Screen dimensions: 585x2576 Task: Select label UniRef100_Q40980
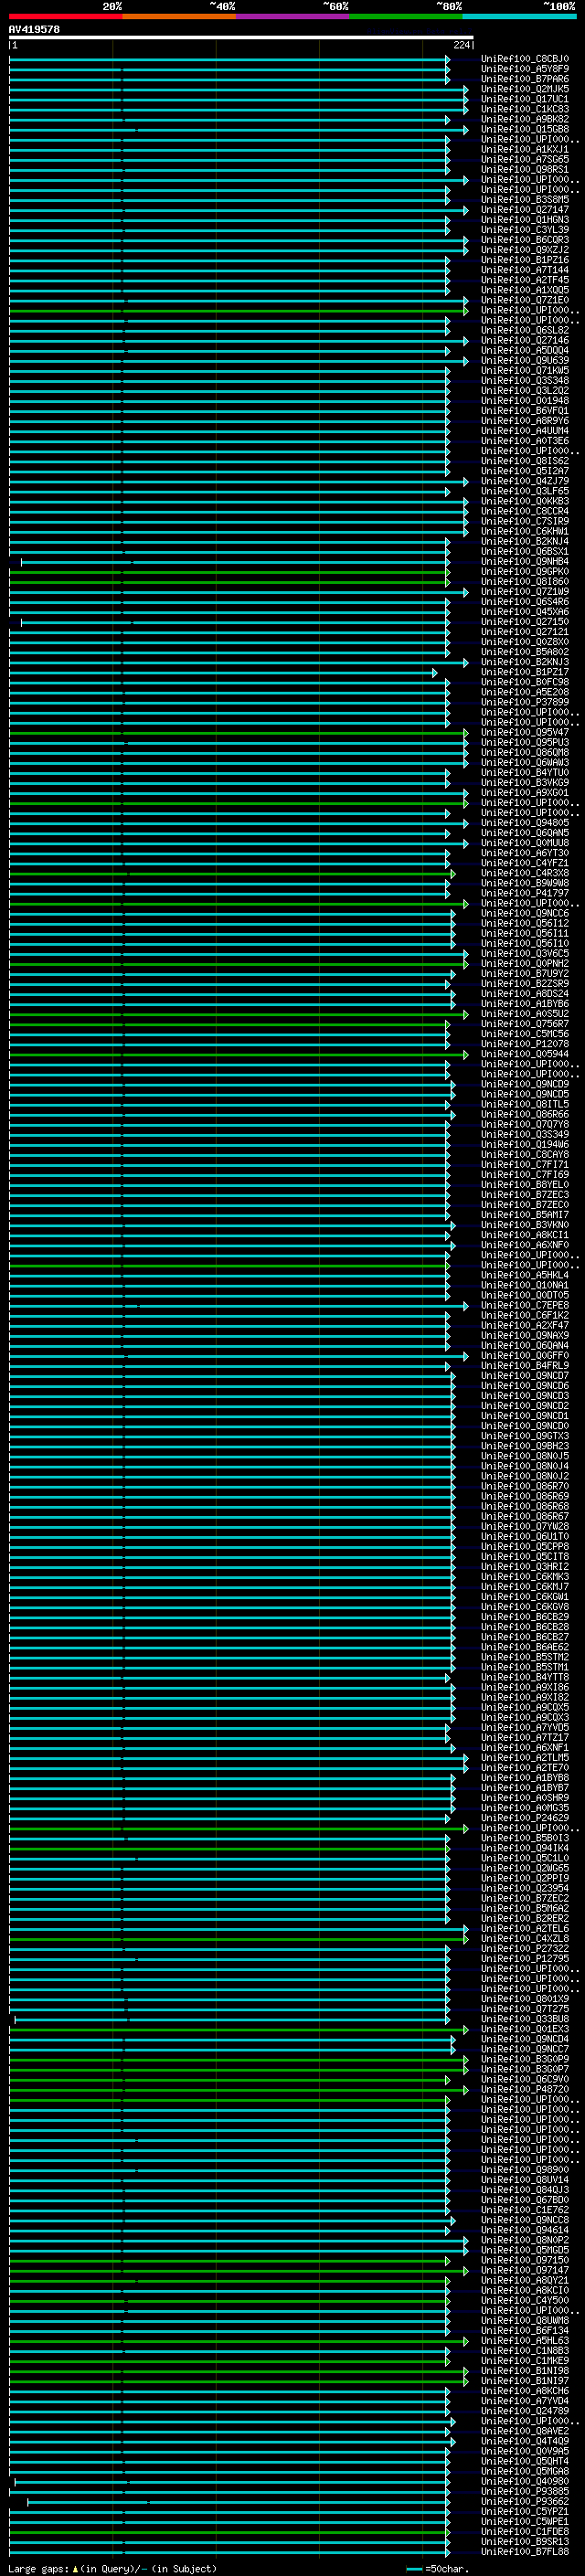point(525,2481)
